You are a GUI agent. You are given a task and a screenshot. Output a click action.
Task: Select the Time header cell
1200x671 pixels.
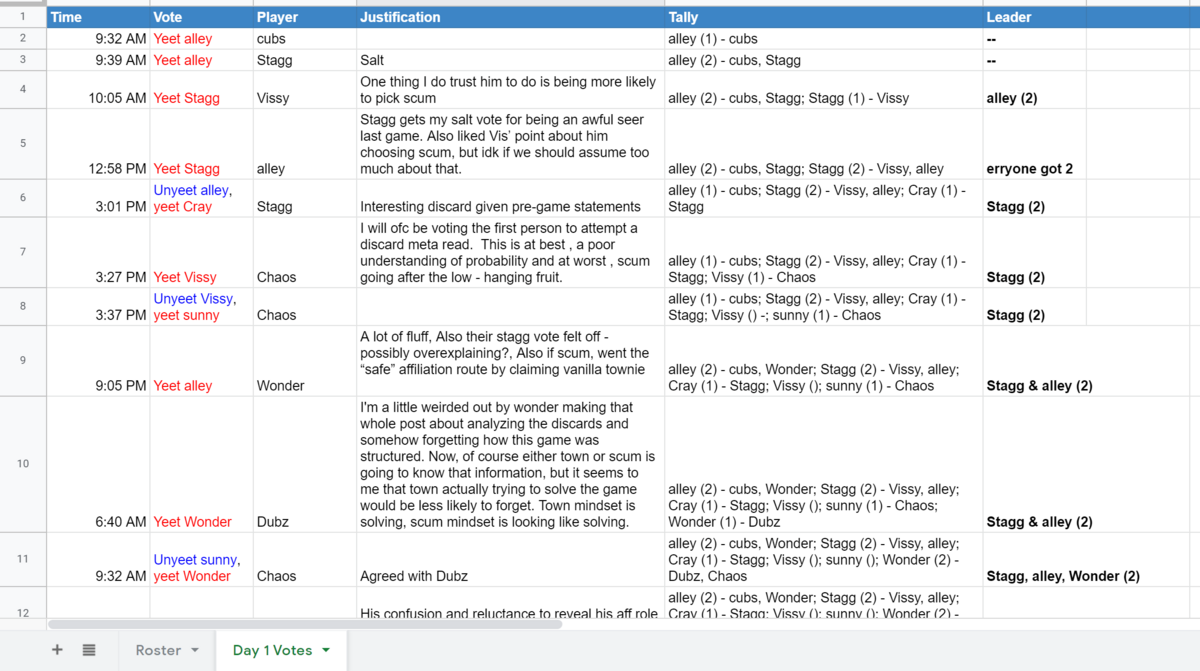(98, 17)
